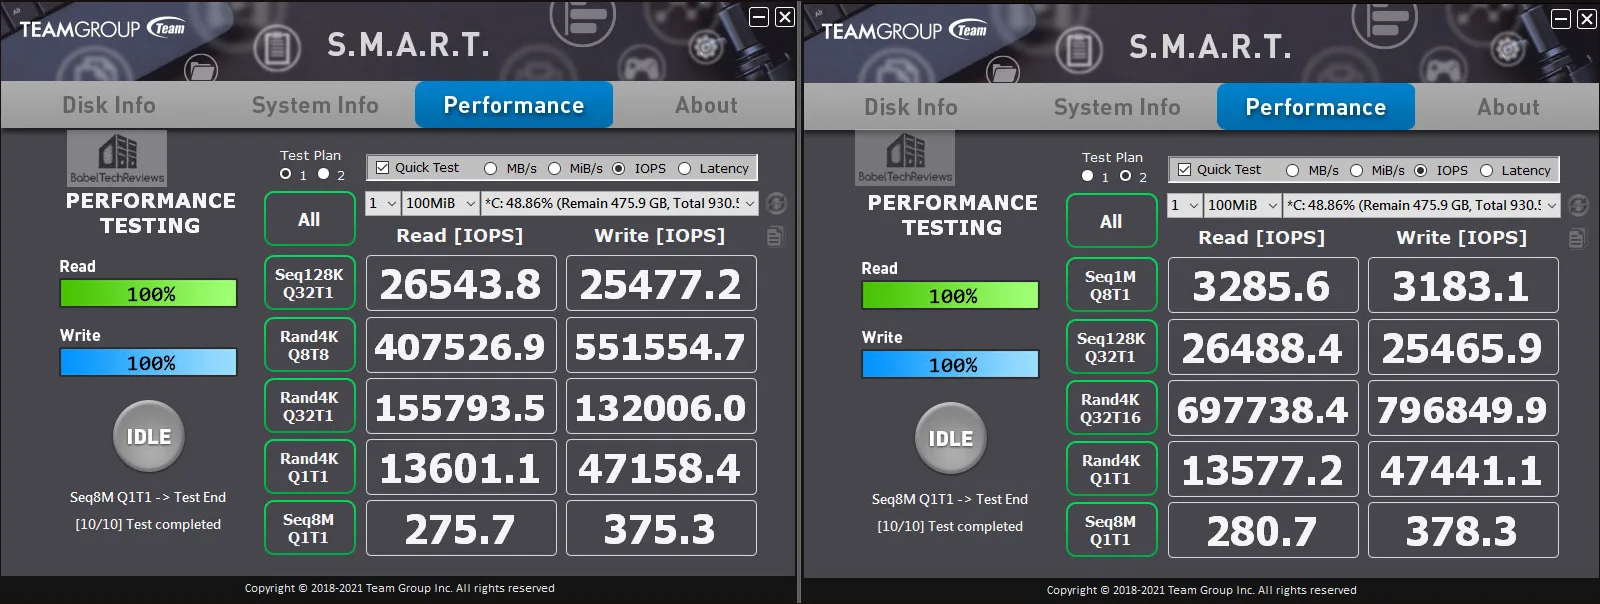The image size is (1600, 604).
Task: Select the MB/s radio option in right window
Action: (x=1293, y=170)
